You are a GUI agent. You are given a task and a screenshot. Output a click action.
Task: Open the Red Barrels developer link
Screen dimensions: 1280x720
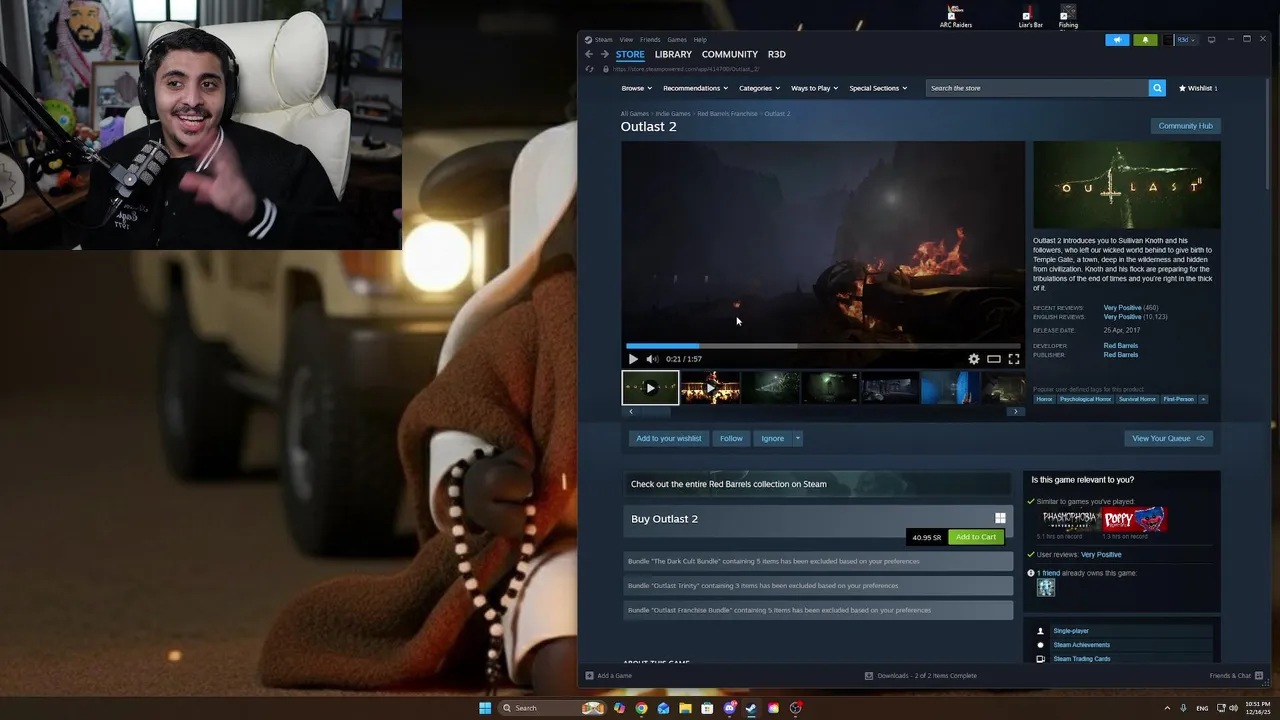click(x=1120, y=346)
